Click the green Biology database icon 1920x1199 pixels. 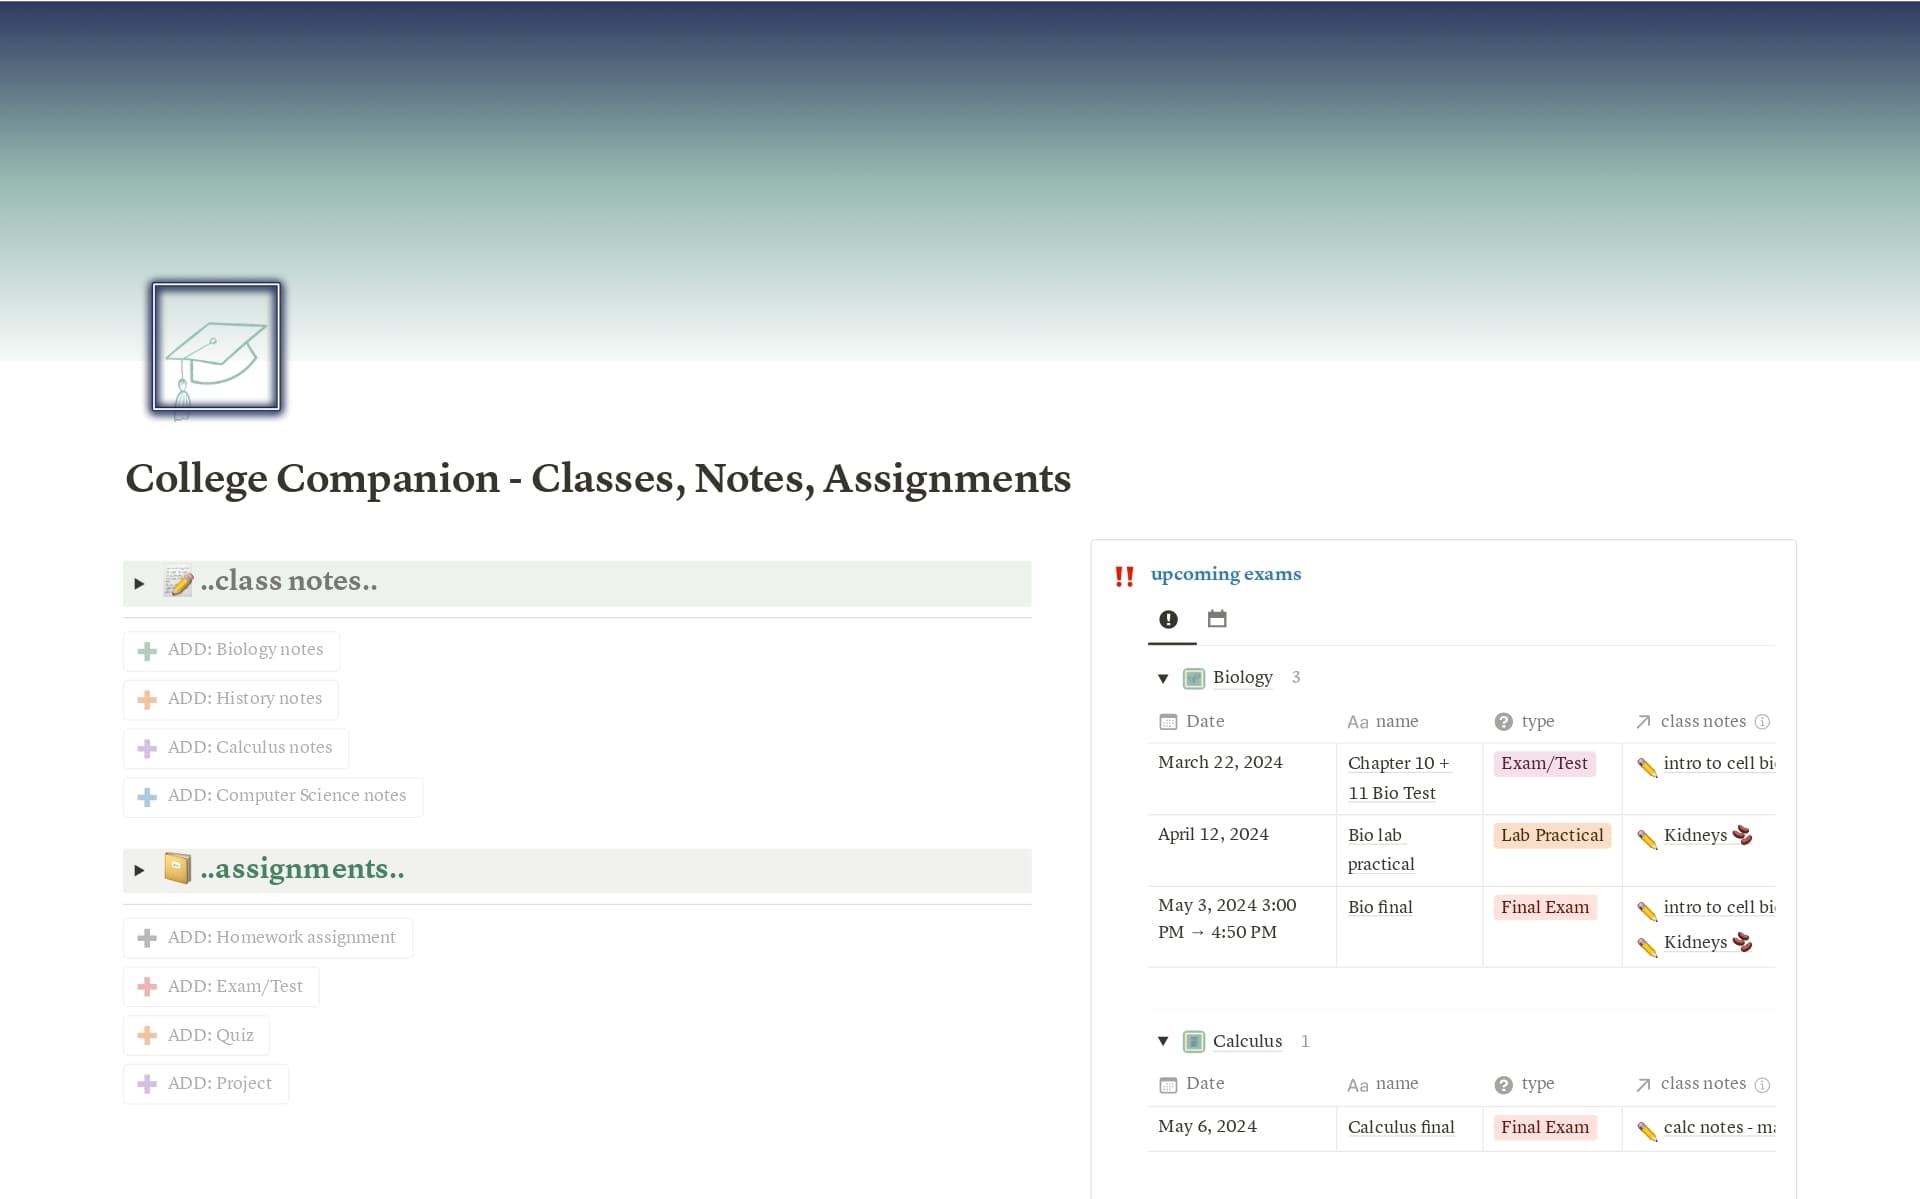pos(1194,677)
